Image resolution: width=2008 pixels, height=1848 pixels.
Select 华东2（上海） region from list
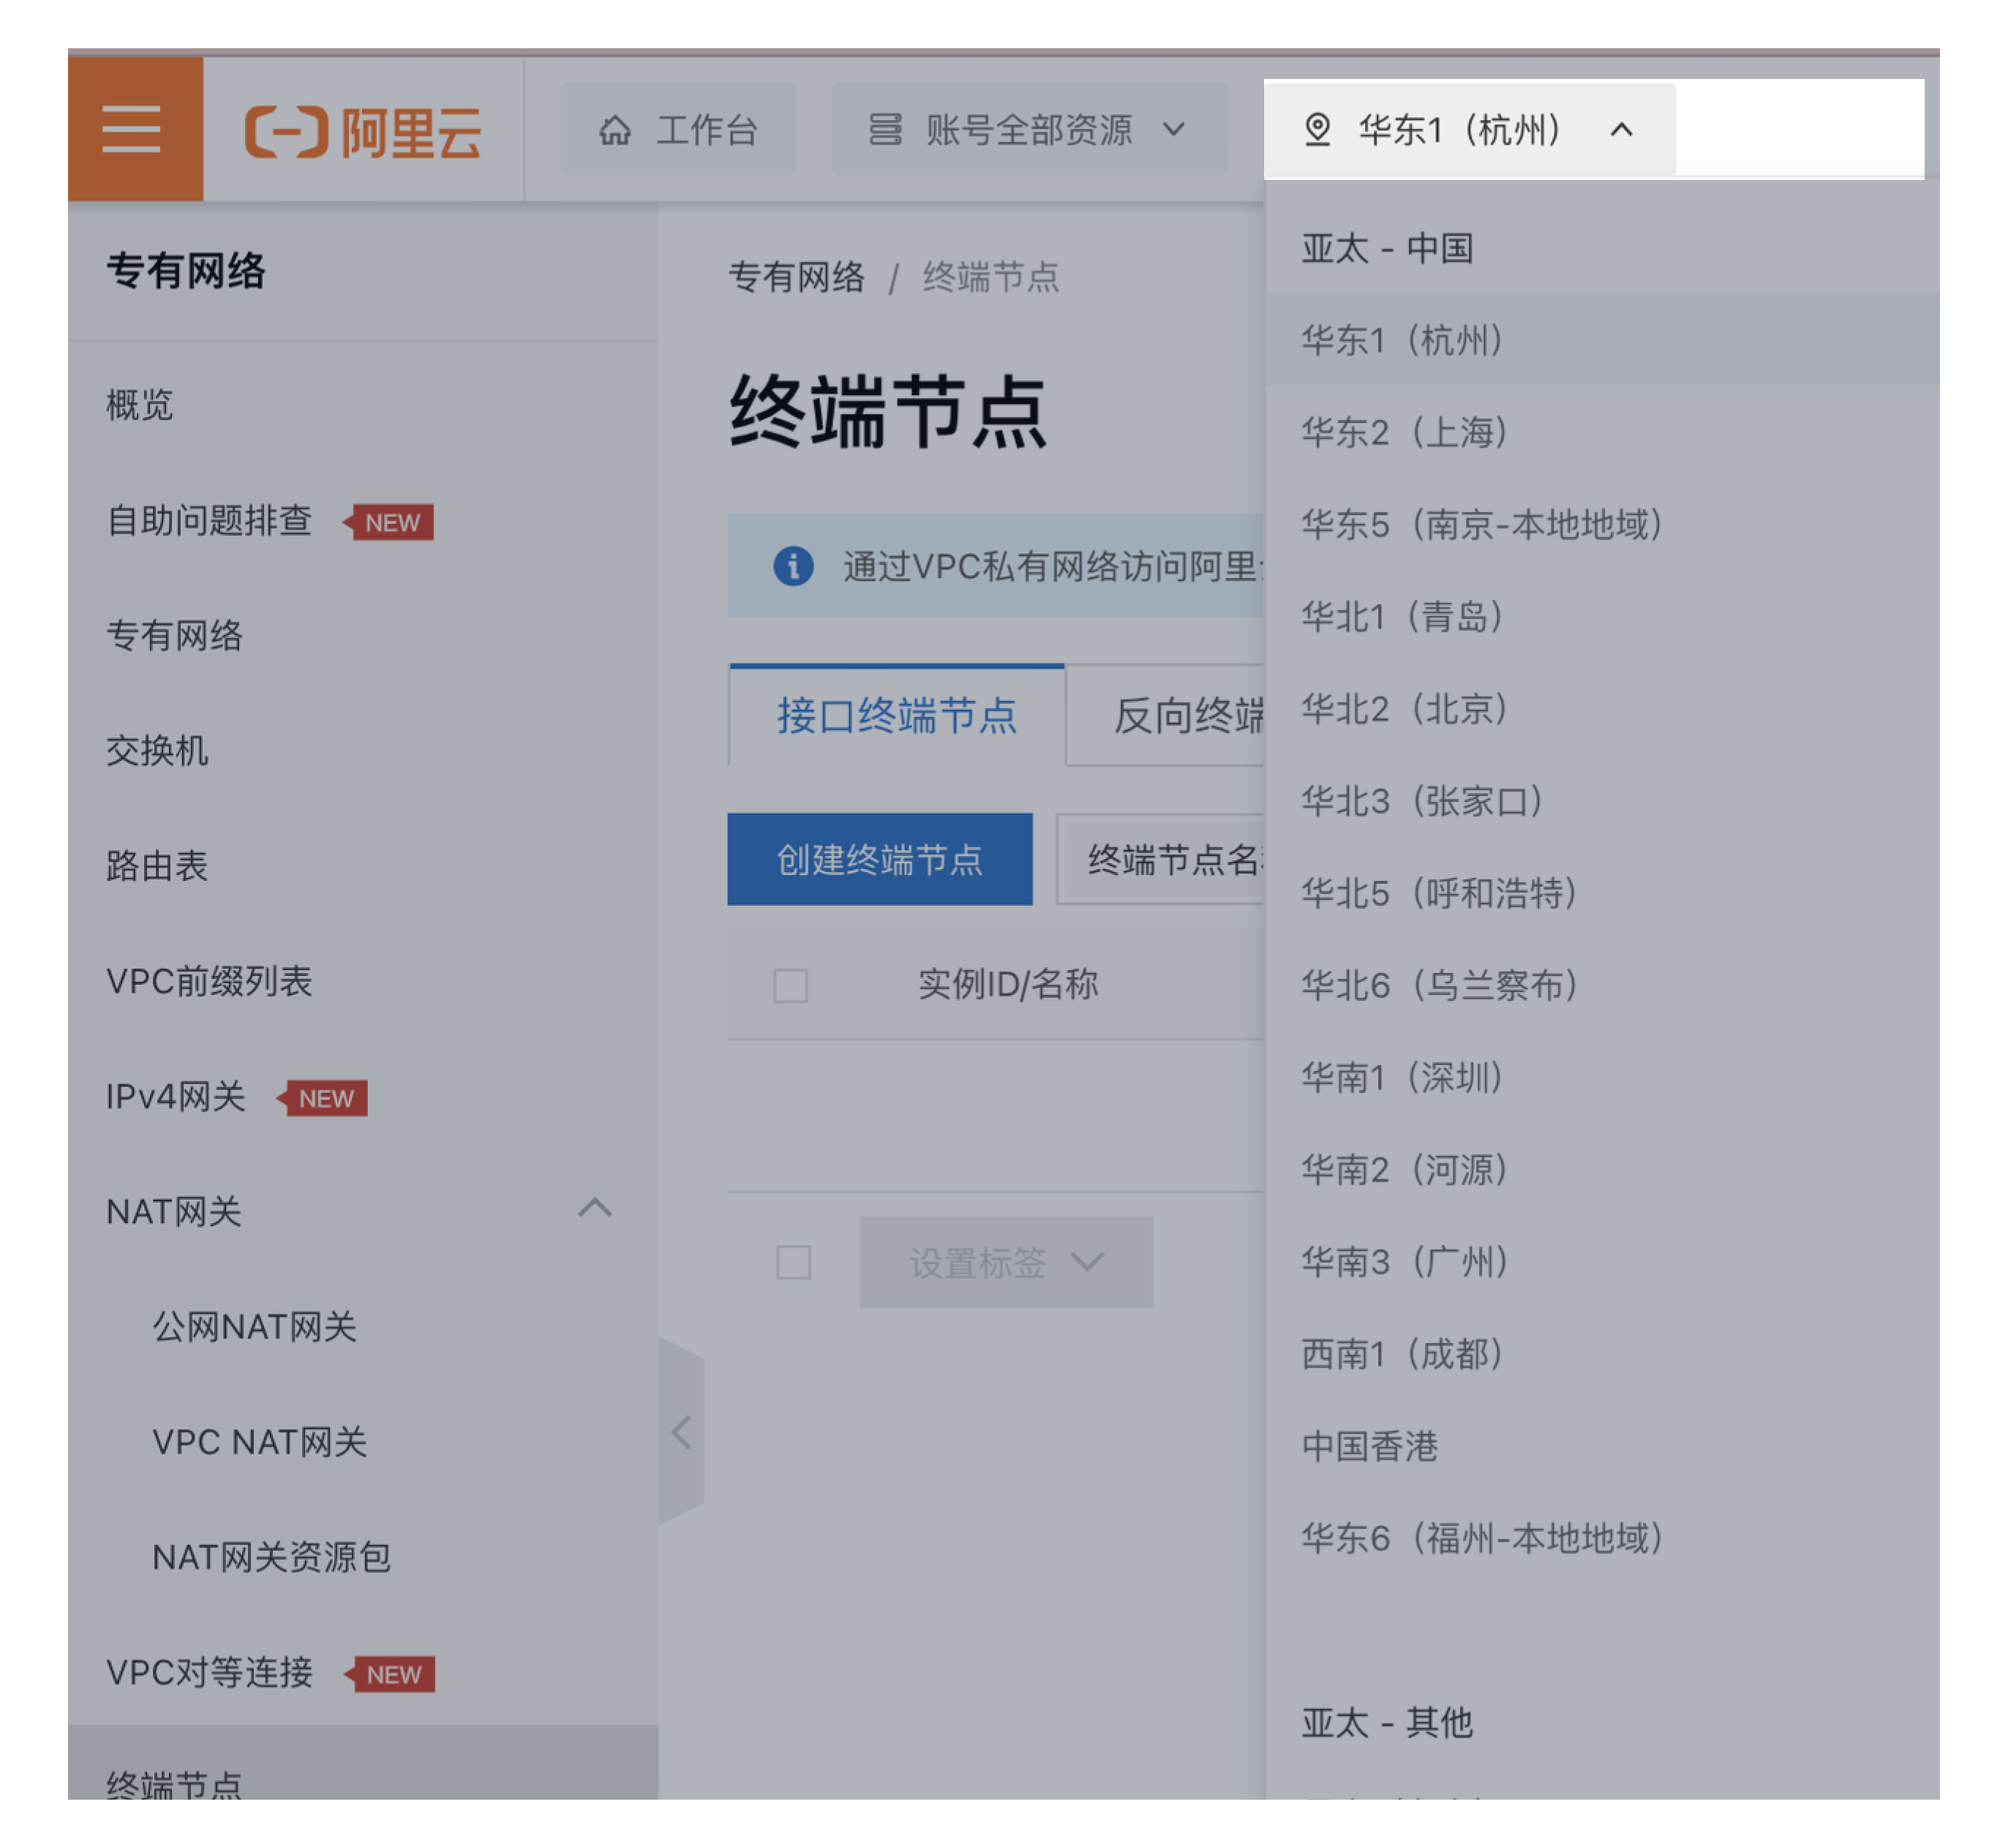[1404, 433]
